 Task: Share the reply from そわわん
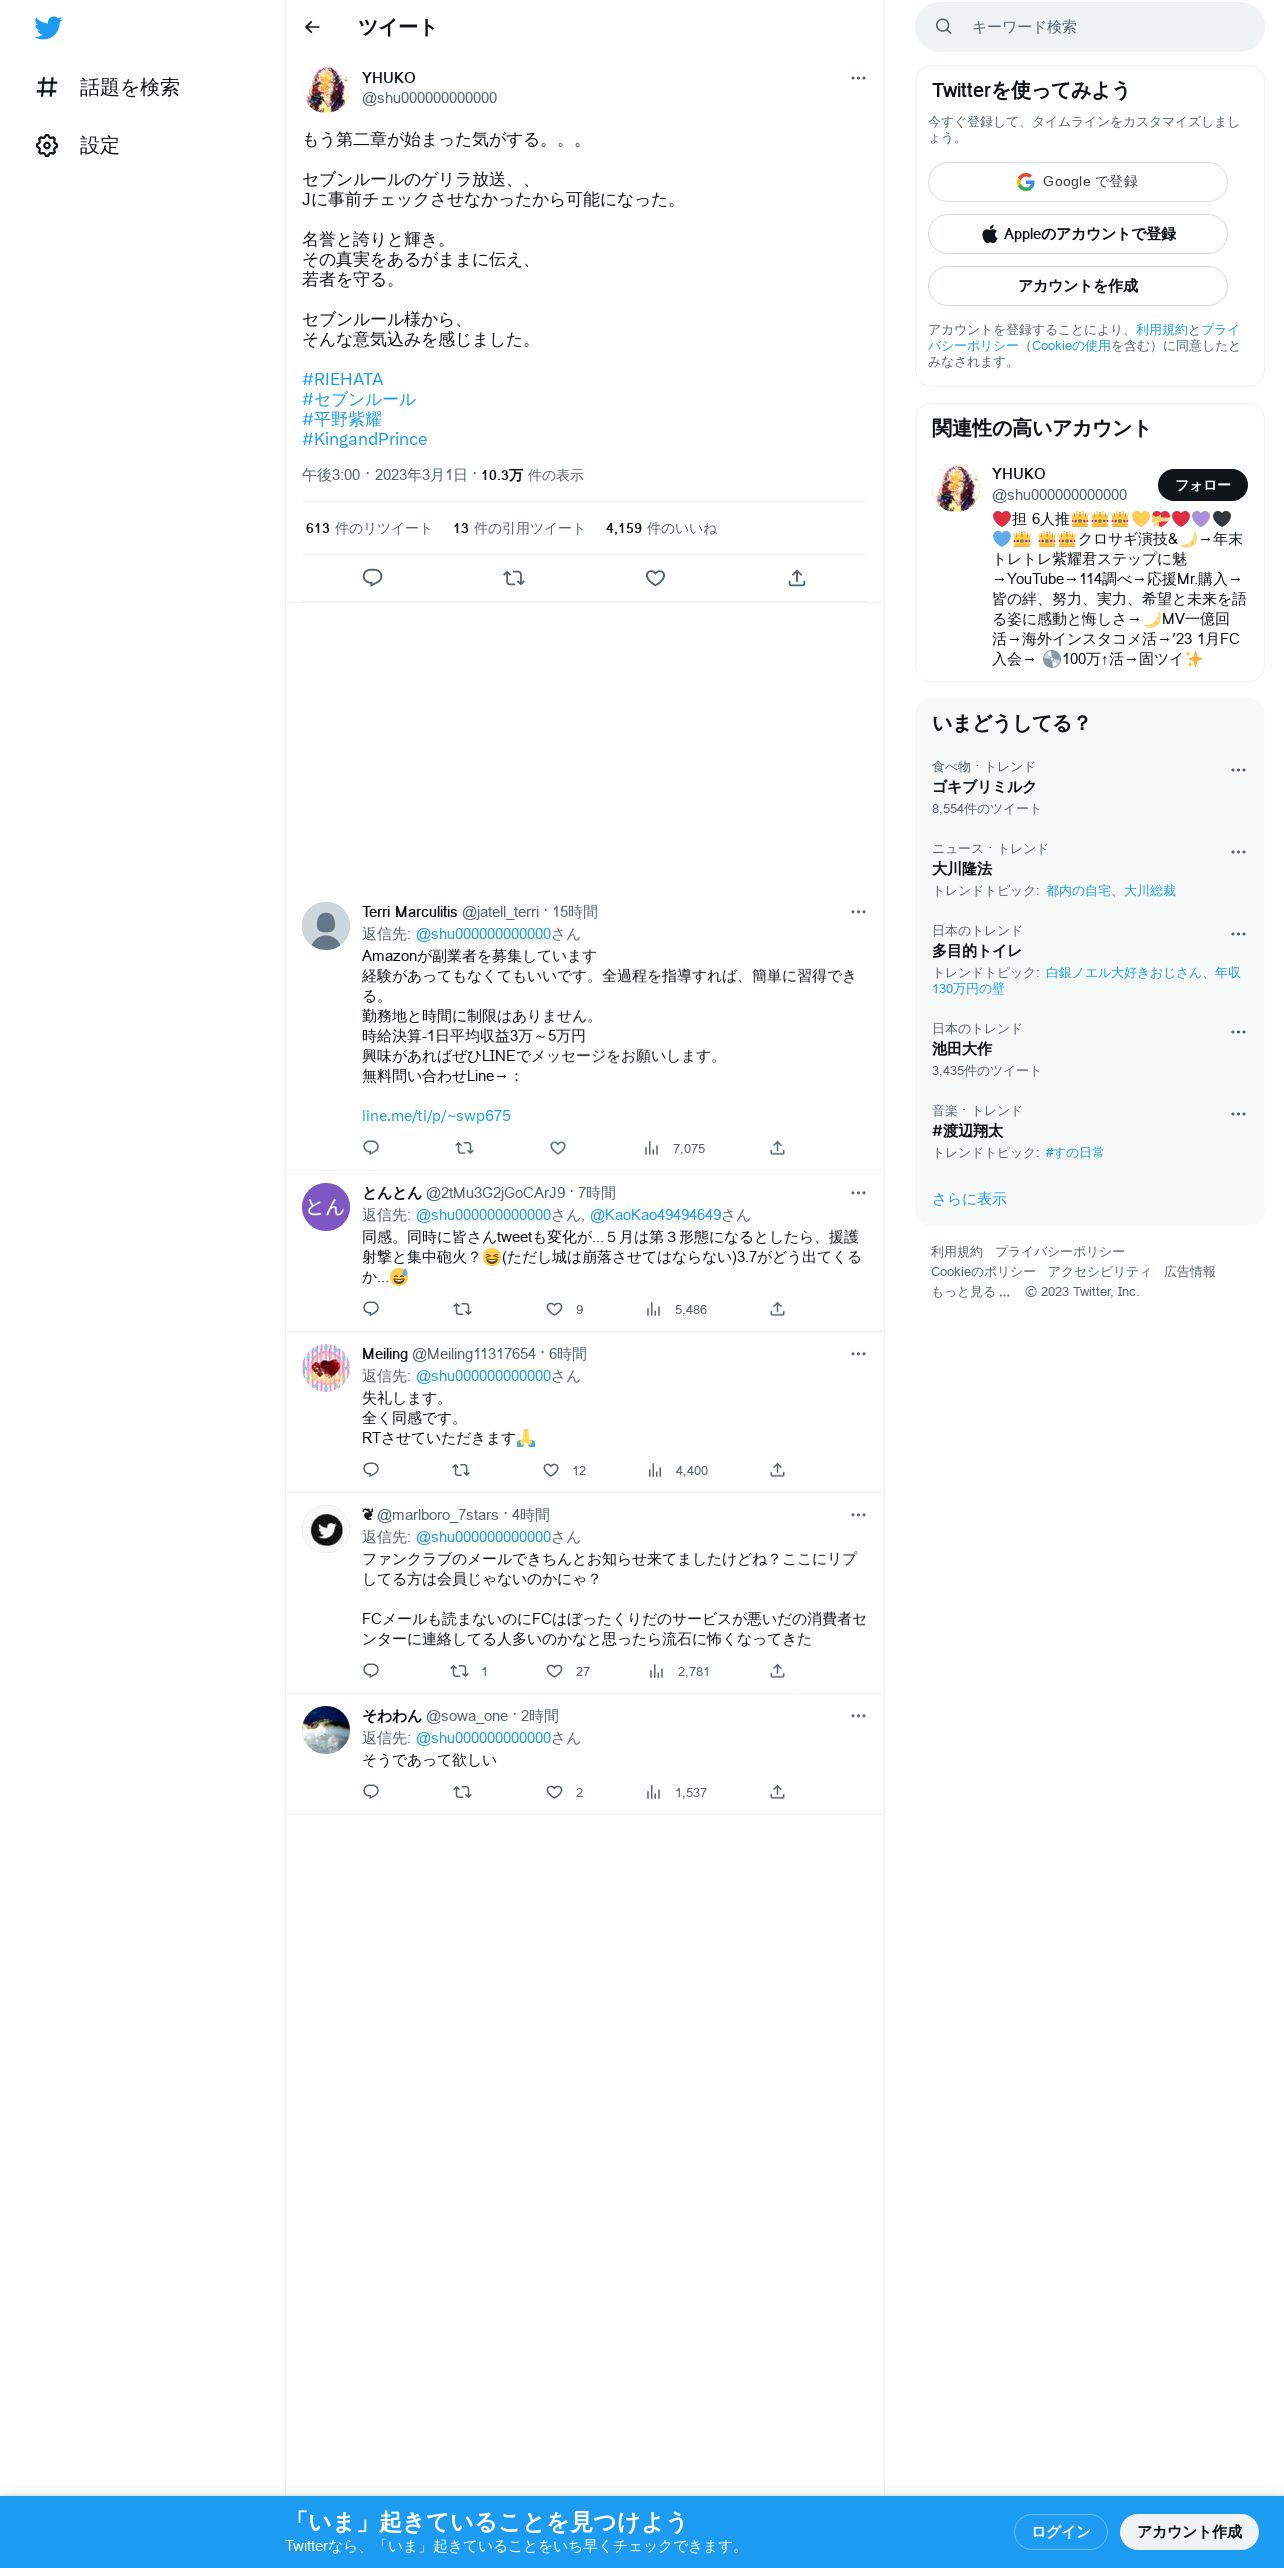coord(777,1792)
